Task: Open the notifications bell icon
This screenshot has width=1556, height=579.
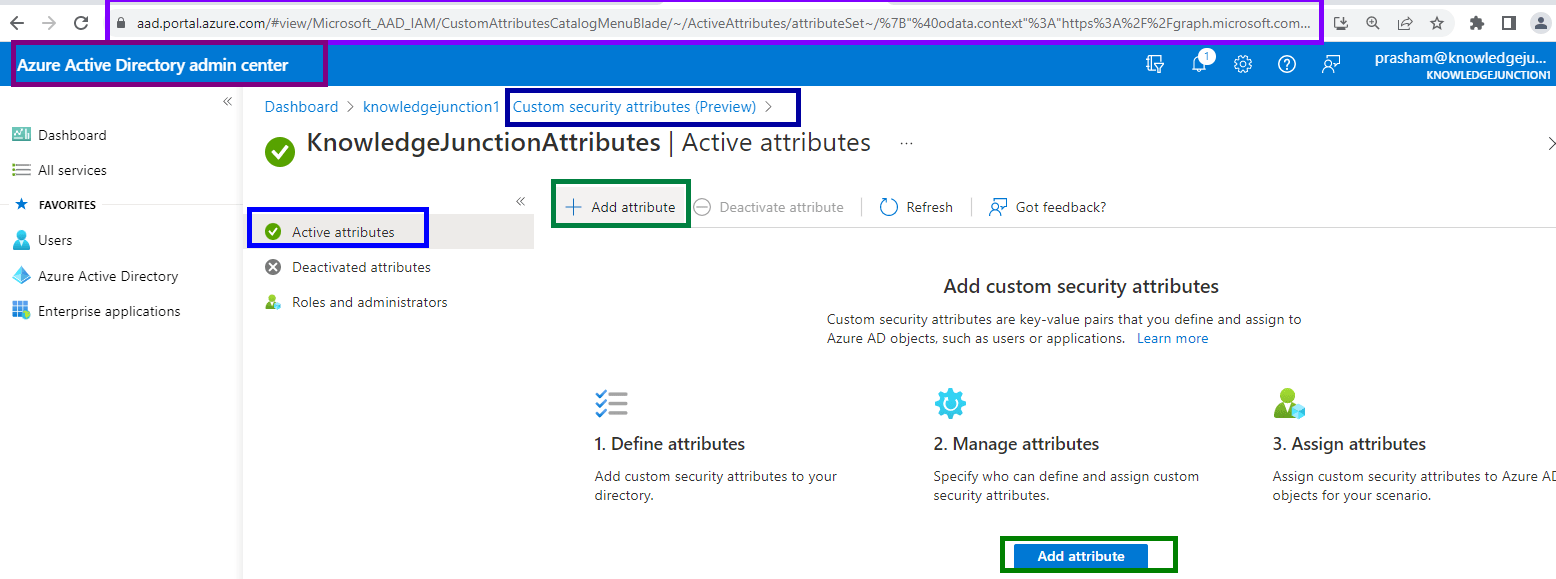Action: (x=1199, y=64)
